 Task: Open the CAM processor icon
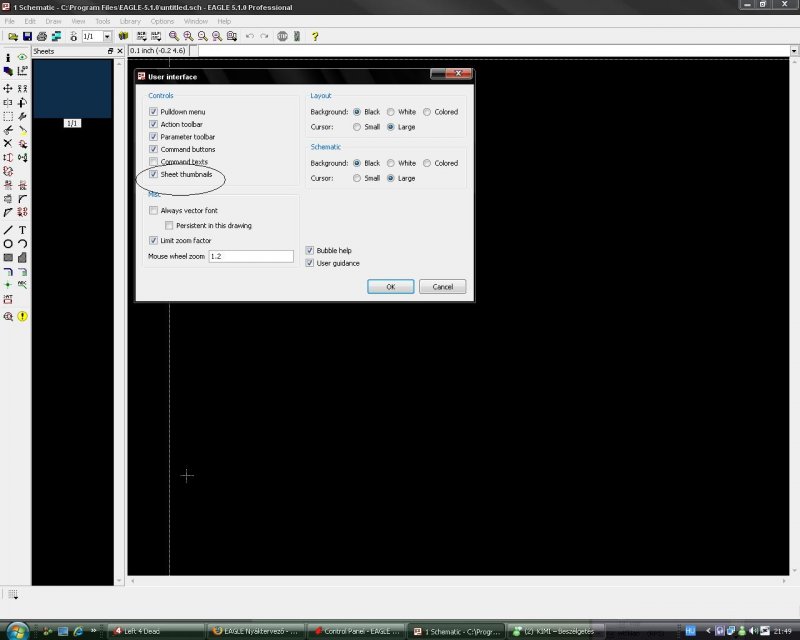(x=56, y=36)
